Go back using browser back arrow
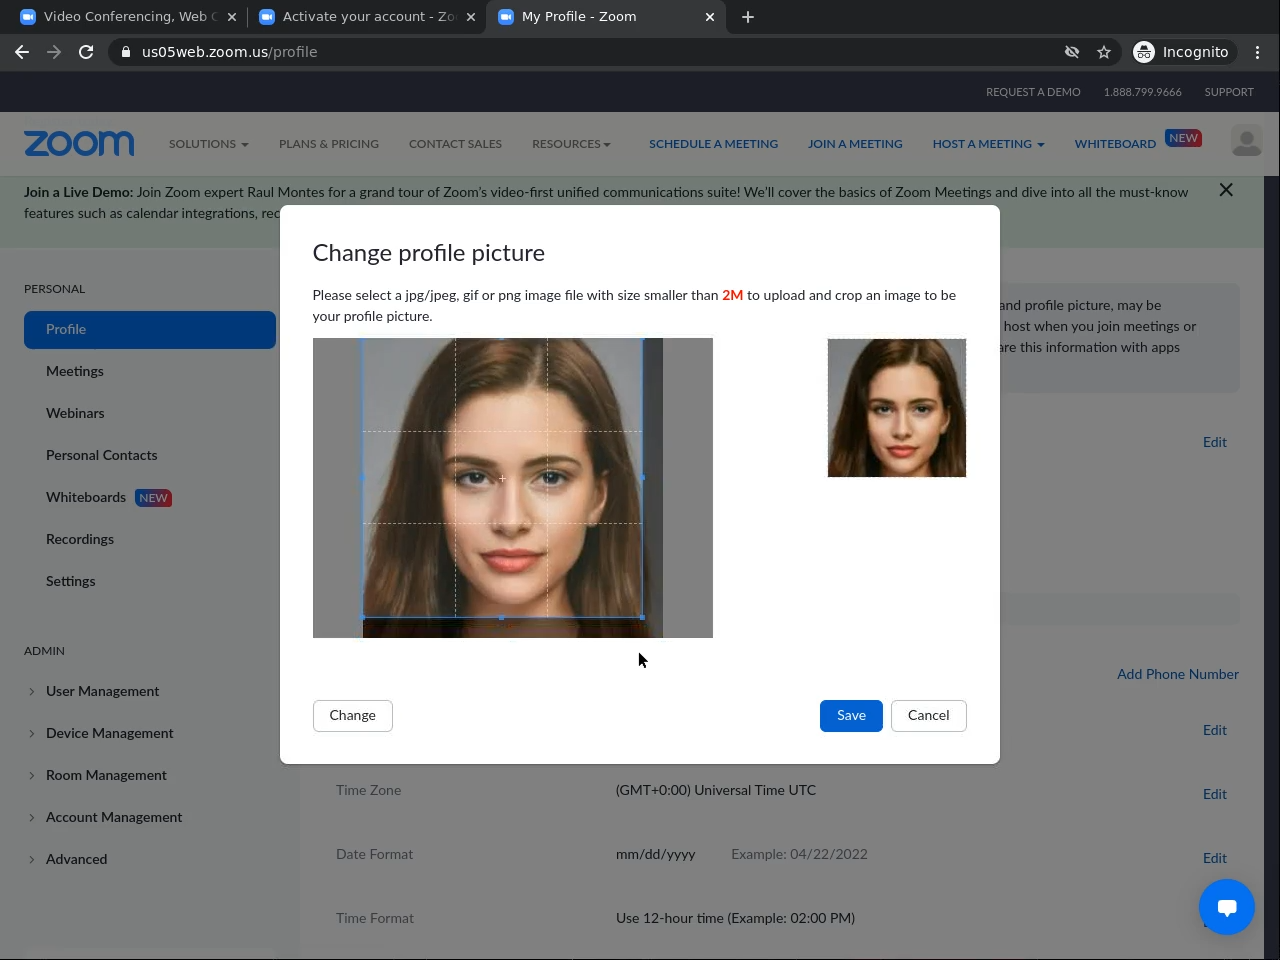1280x960 pixels. point(22,52)
